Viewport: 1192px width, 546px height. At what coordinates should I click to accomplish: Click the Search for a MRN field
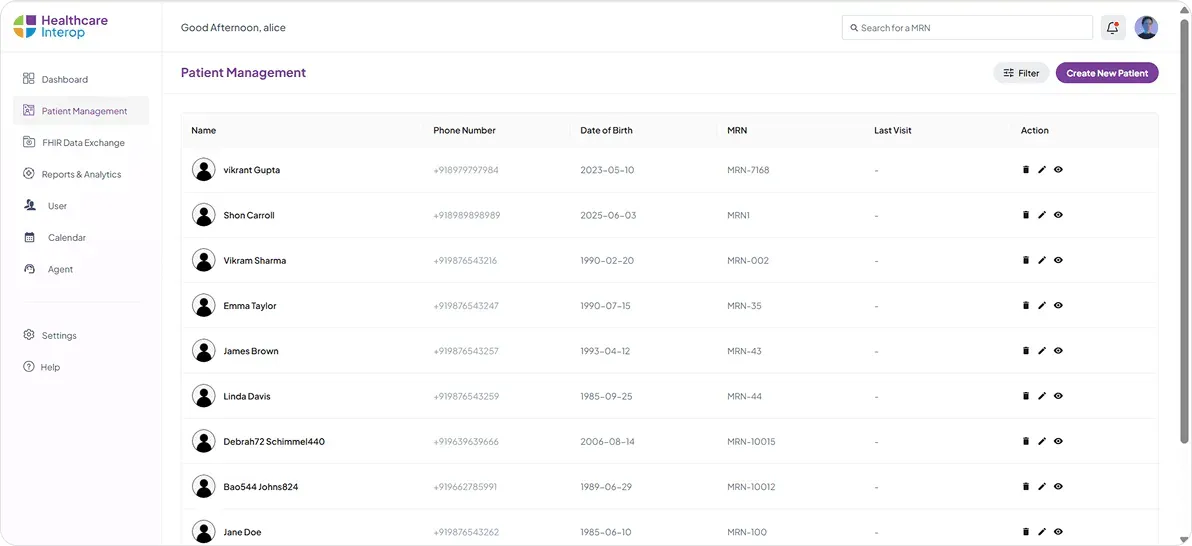pos(966,28)
